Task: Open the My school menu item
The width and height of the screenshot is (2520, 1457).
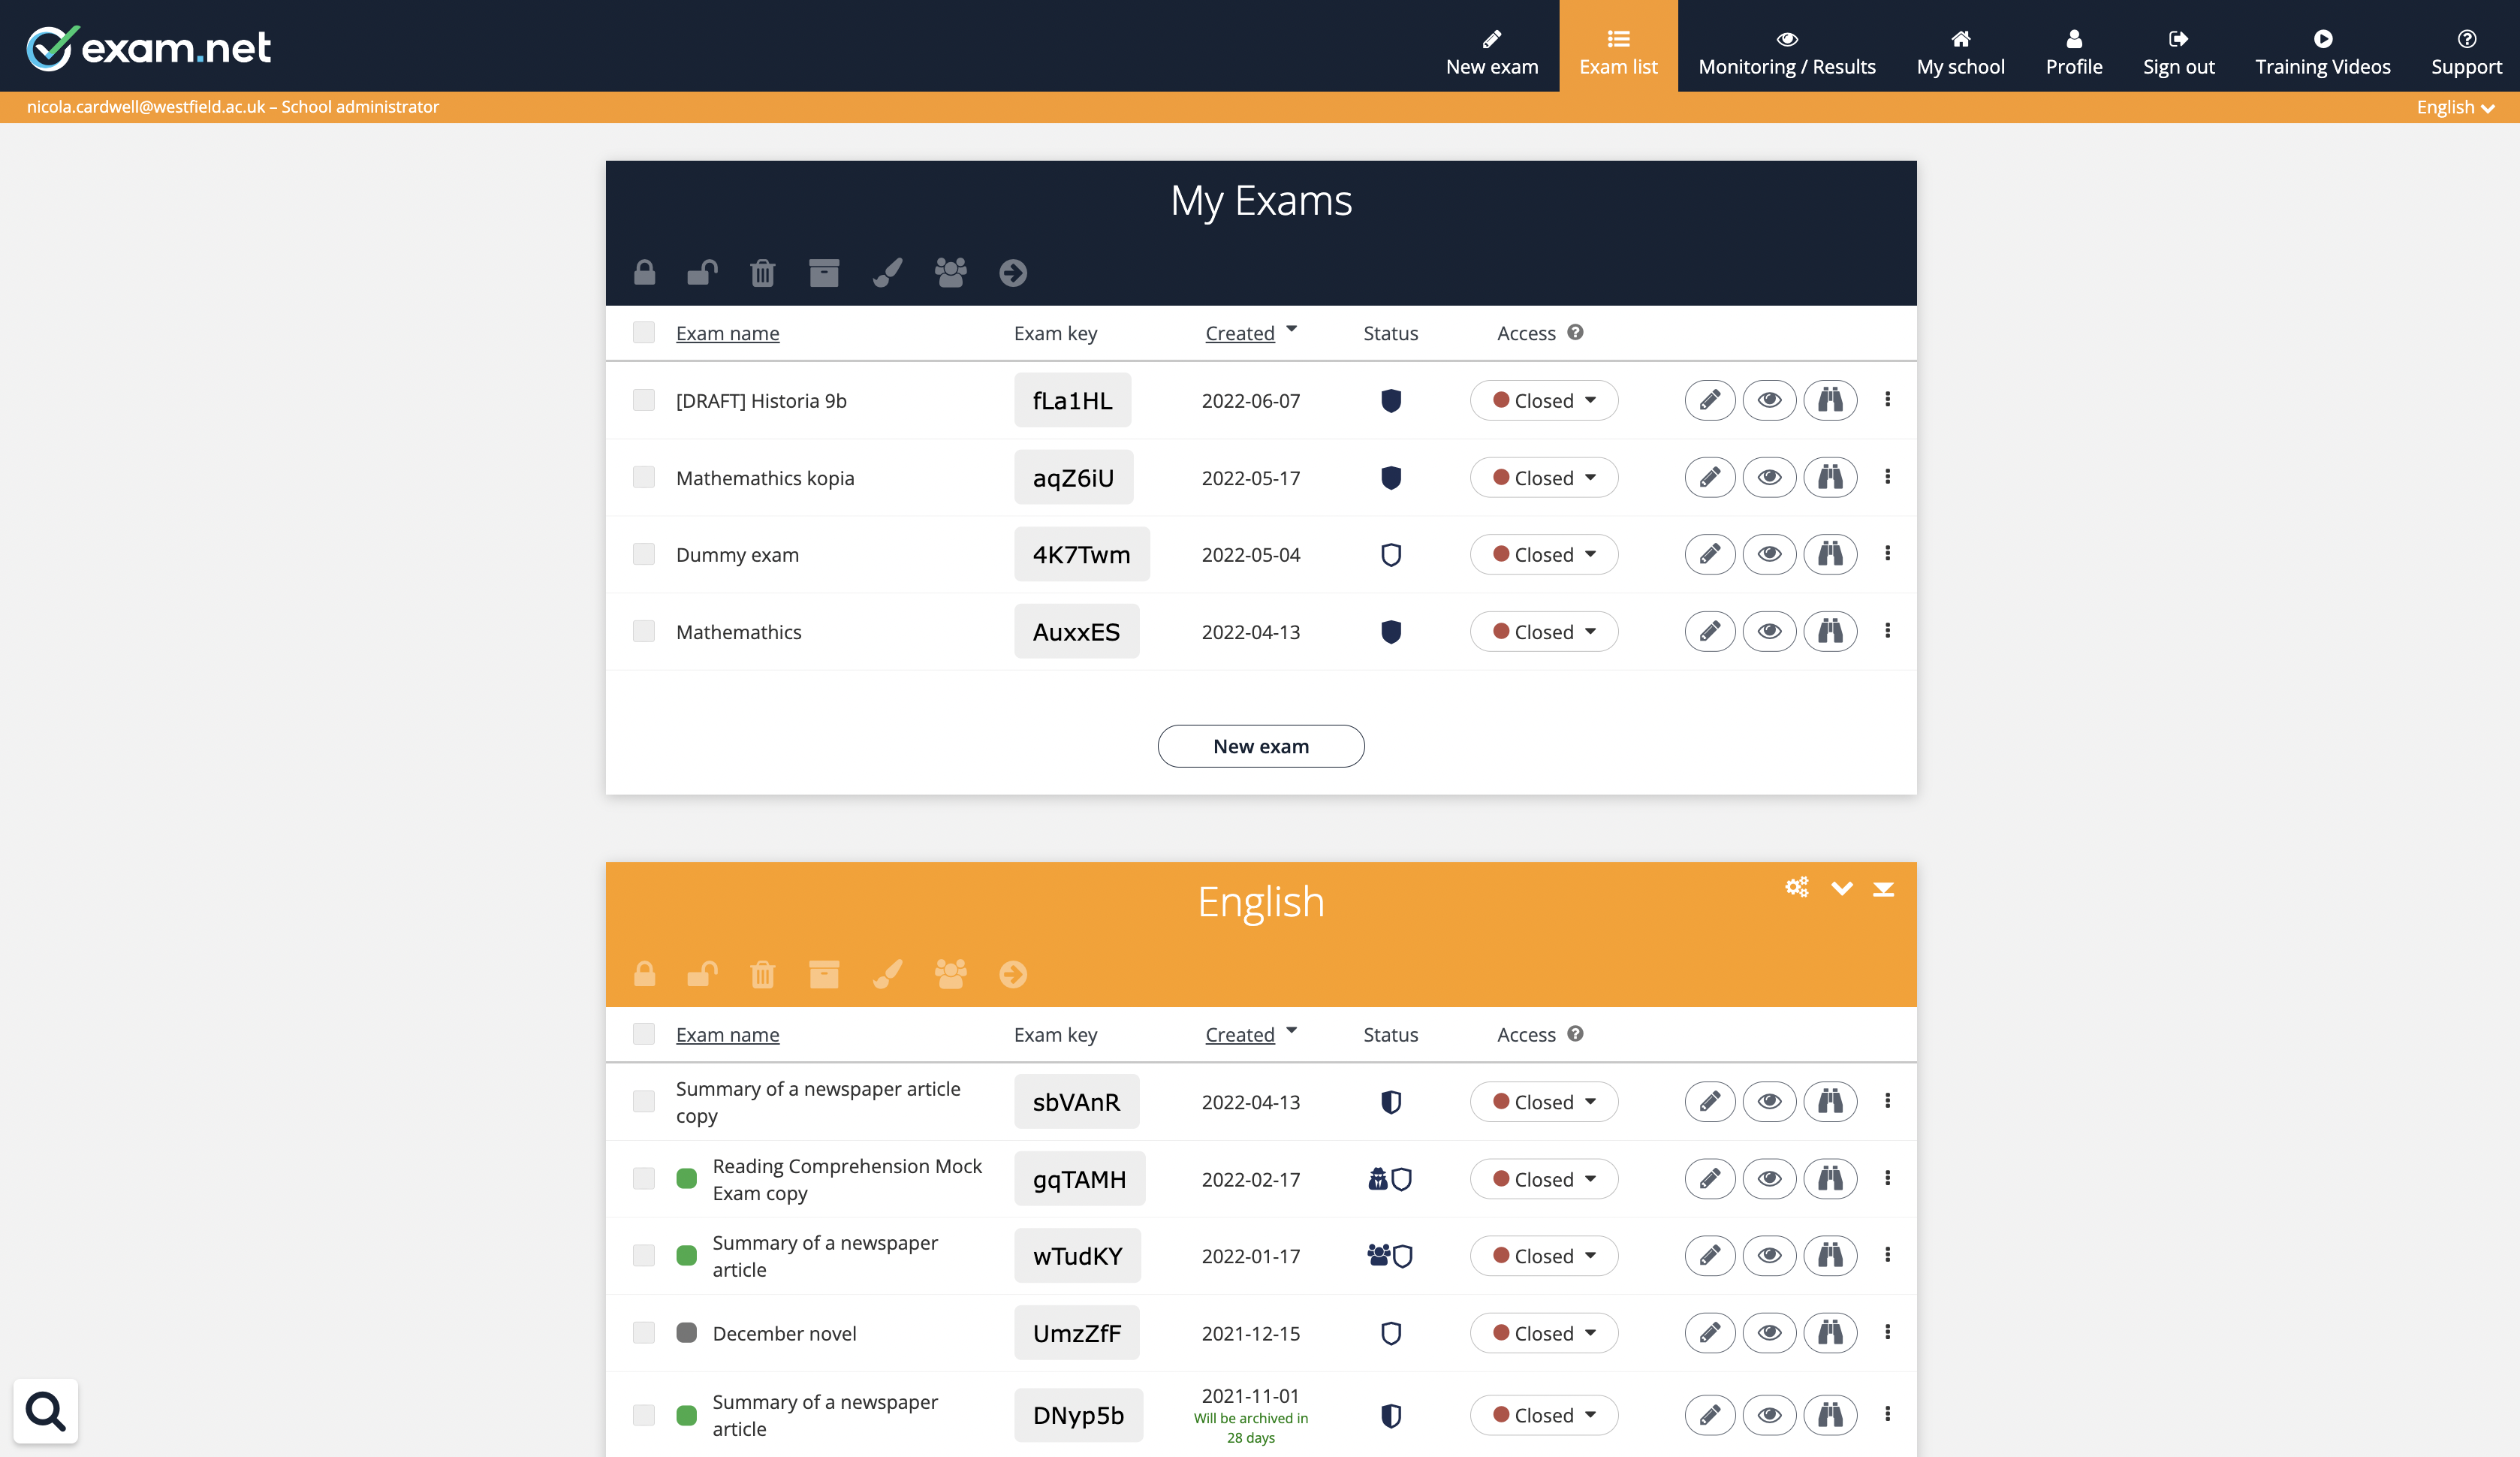Action: [x=1960, y=52]
